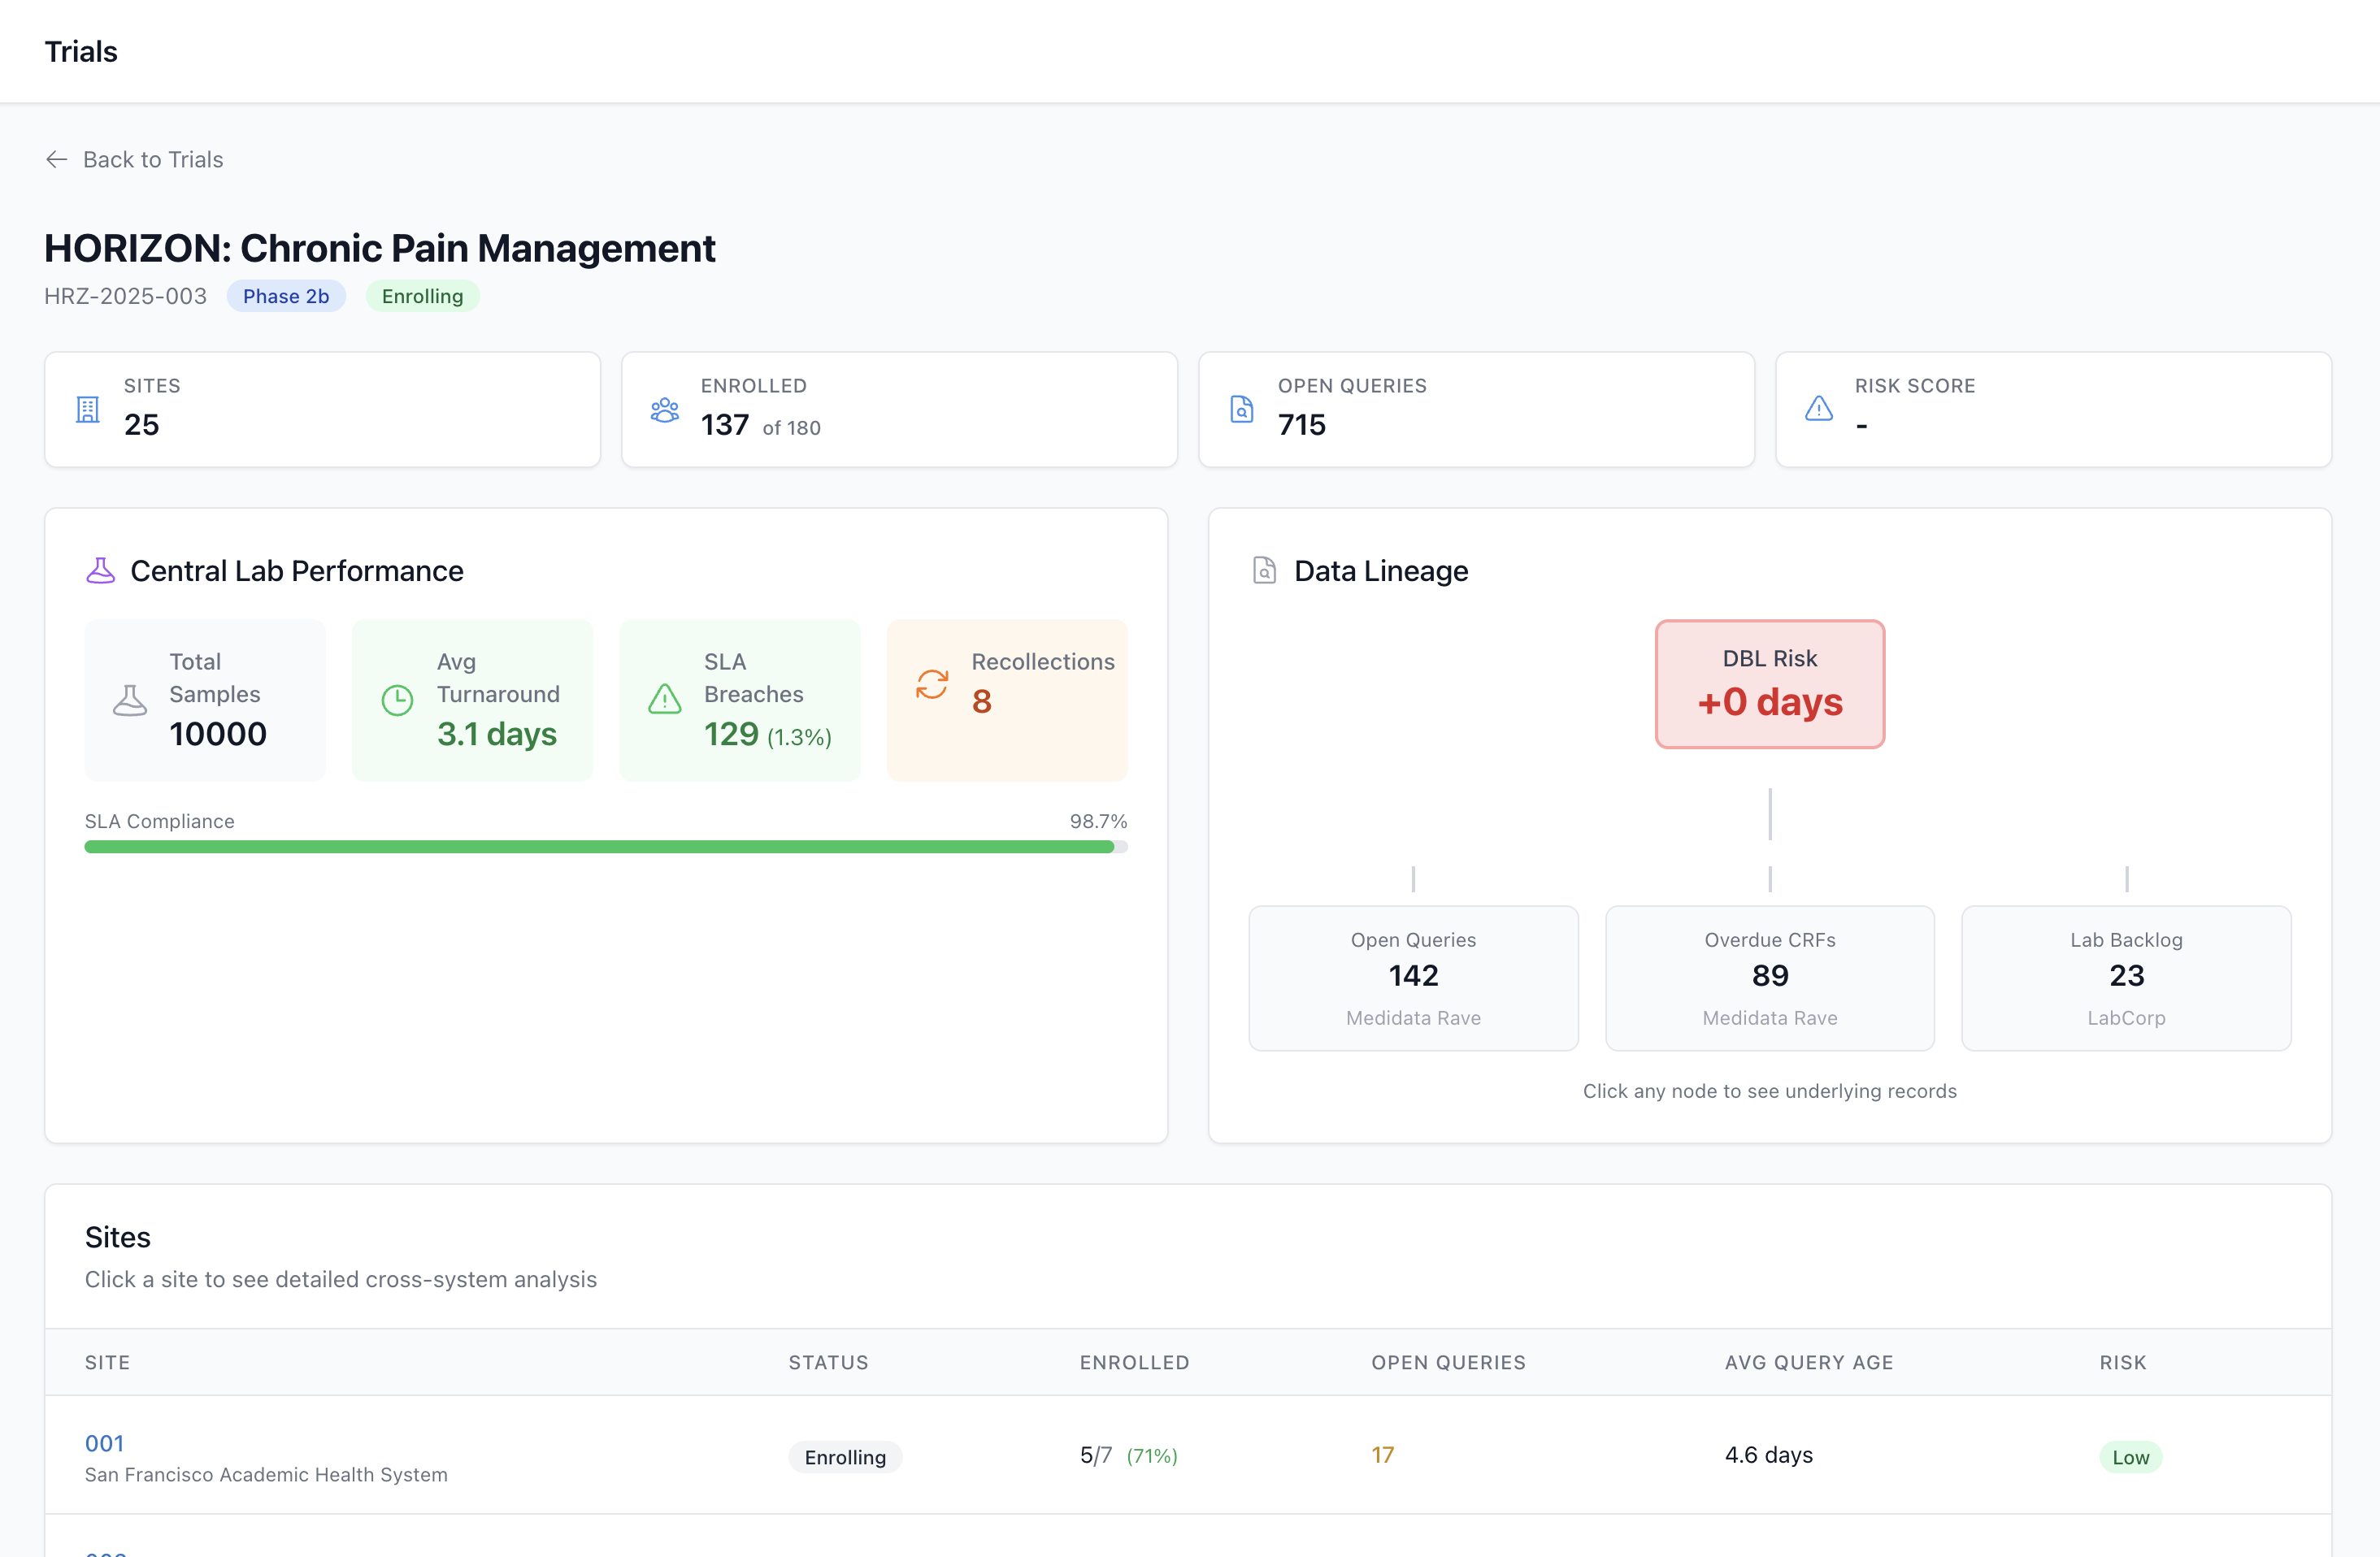2380x1557 pixels.
Task: Click the Risk Score warning triangle icon
Action: coord(1819,409)
